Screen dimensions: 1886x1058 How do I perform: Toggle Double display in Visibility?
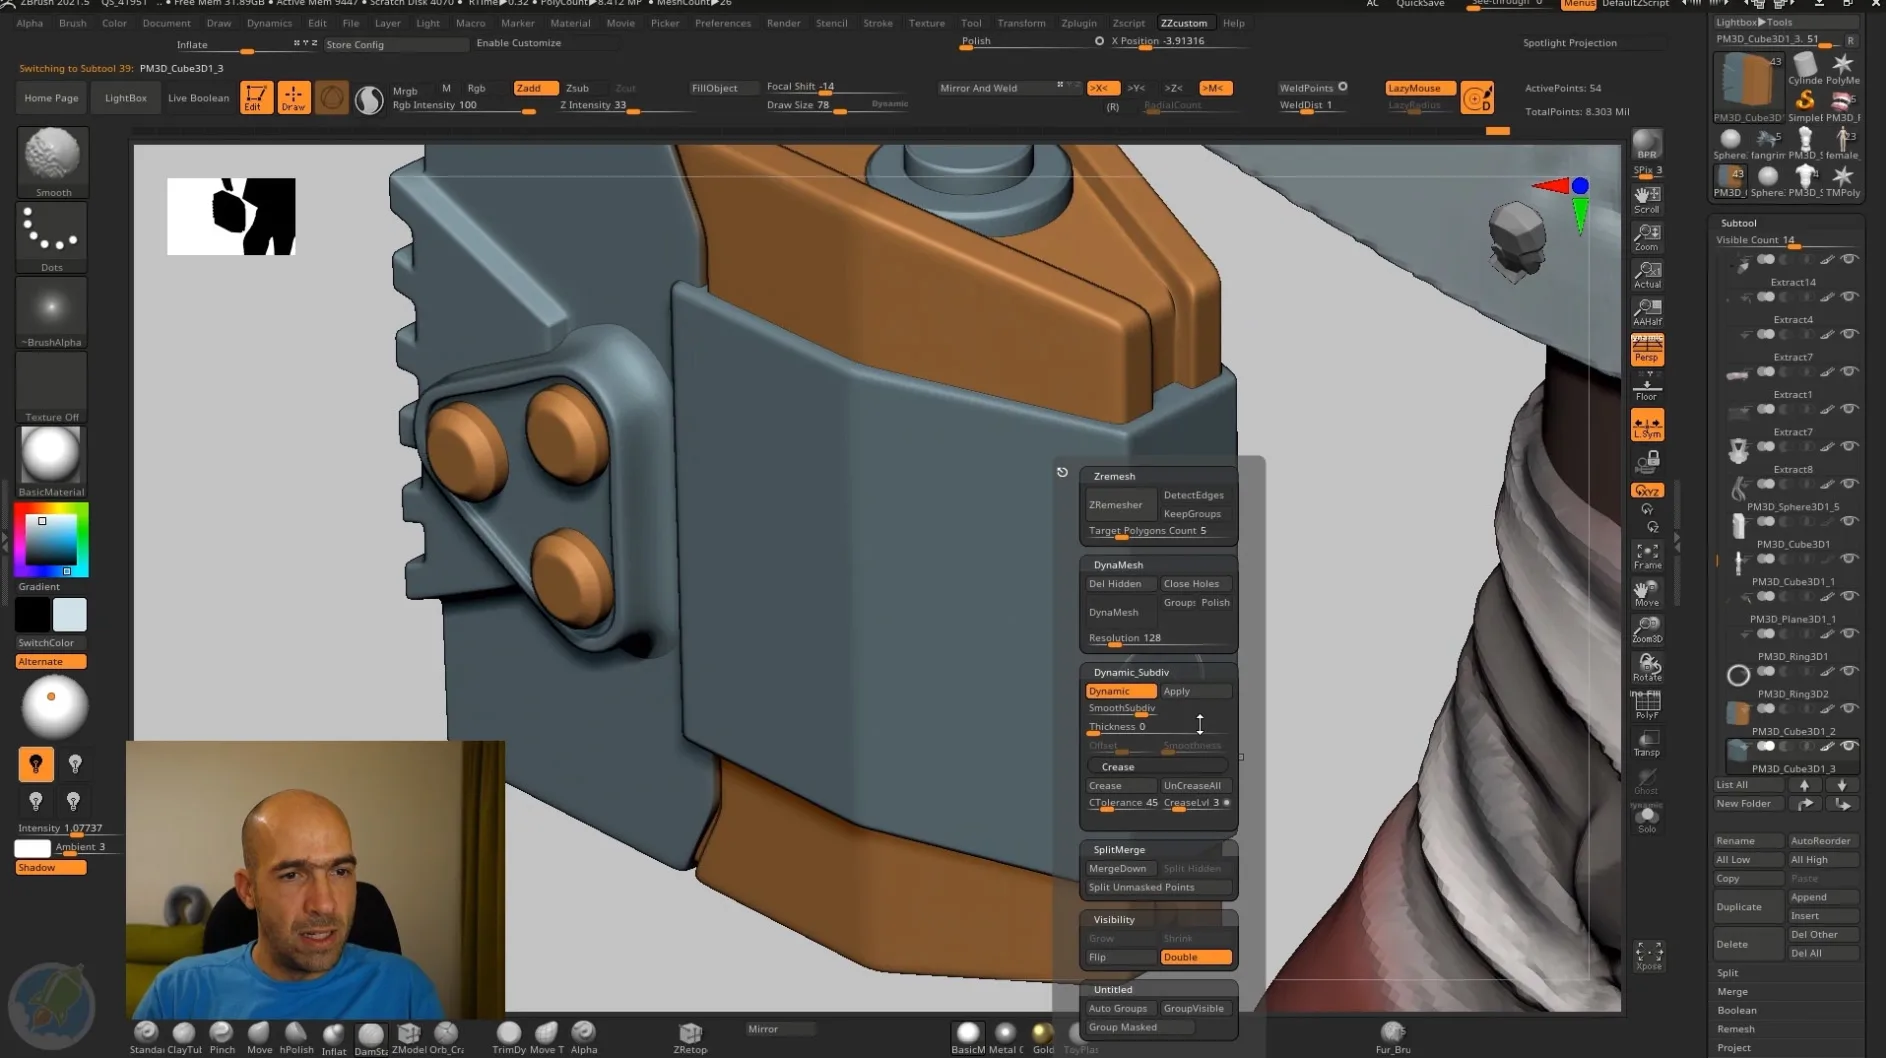coord(1196,957)
